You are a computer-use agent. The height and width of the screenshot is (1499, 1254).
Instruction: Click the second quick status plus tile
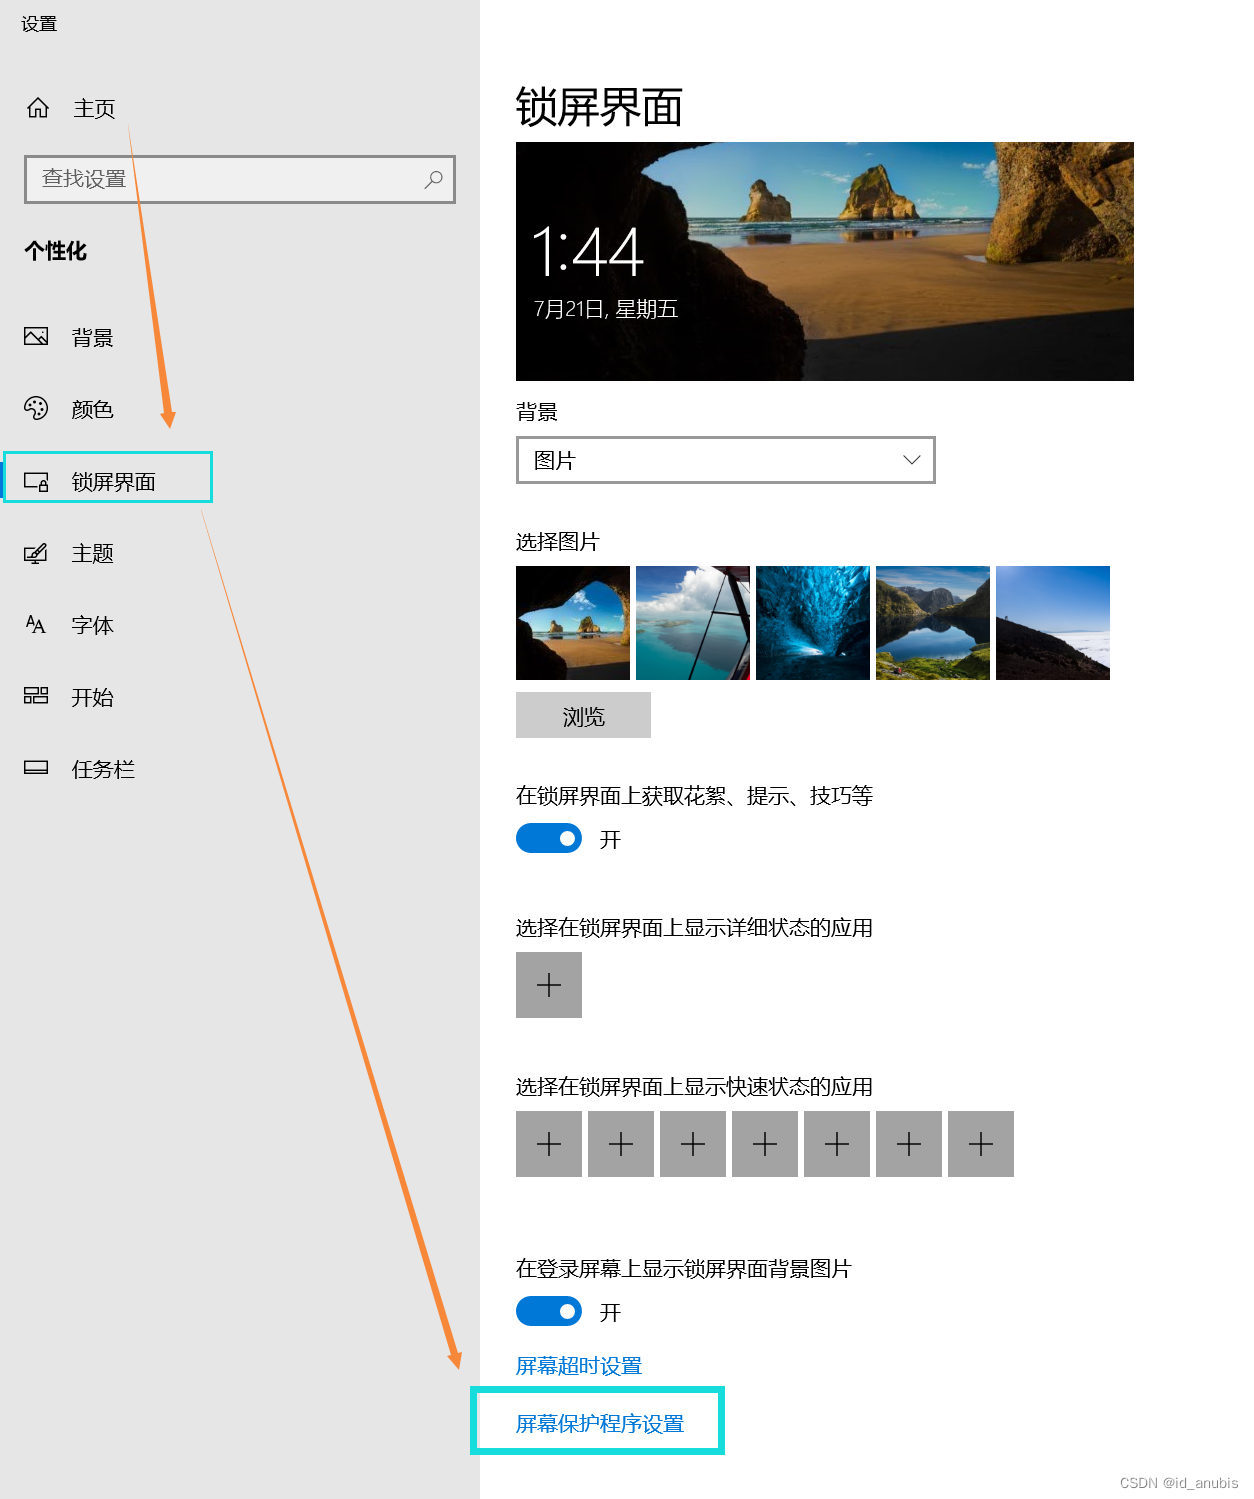(x=621, y=1144)
